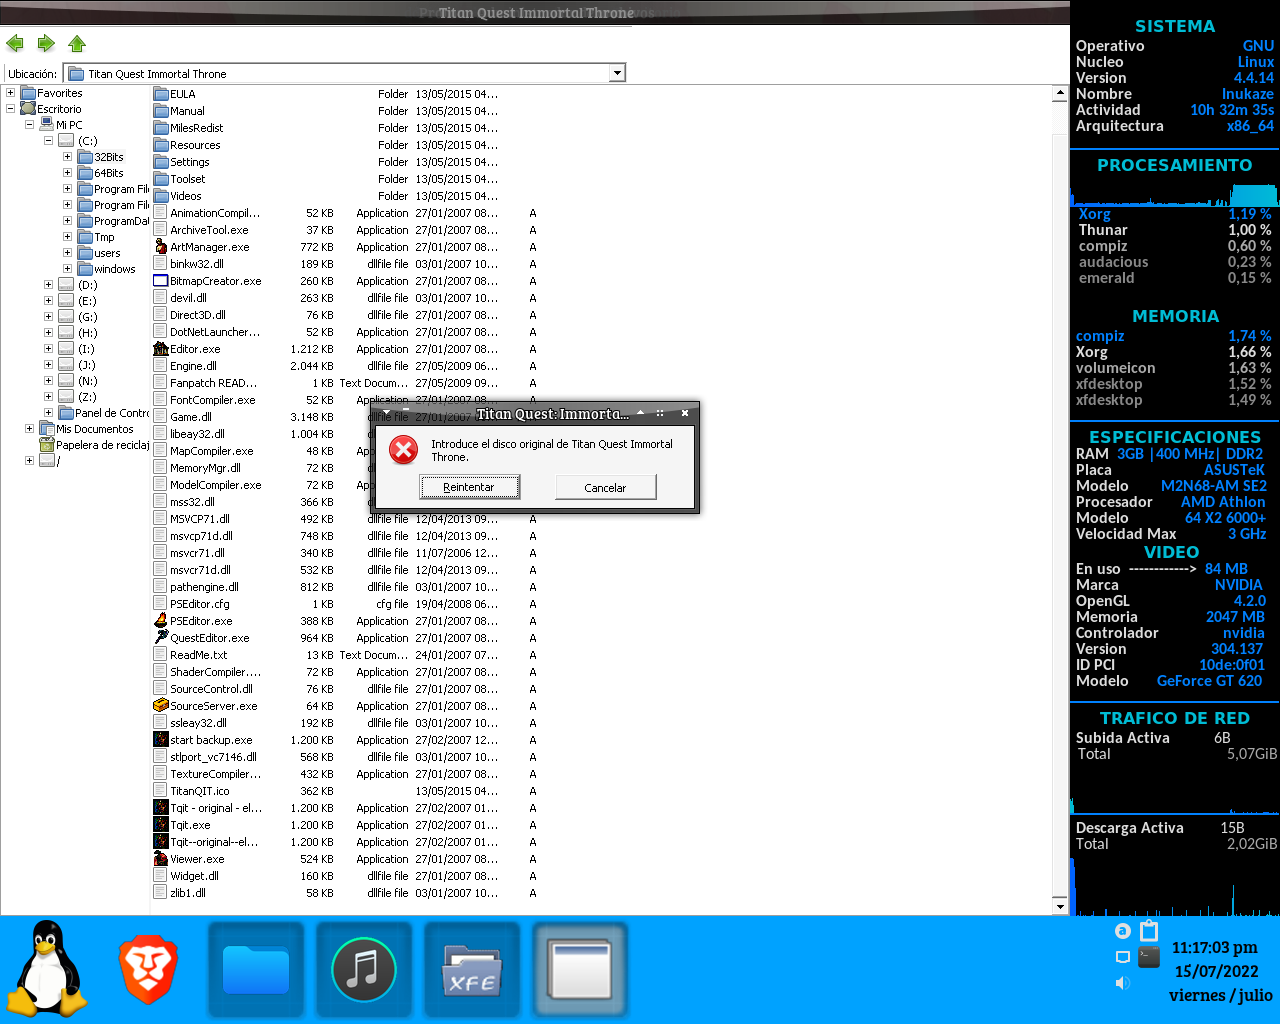Click file list scrollbar up arrow
This screenshot has height=1024, width=1280.
pyautogui.click(x=1060, y=94)
